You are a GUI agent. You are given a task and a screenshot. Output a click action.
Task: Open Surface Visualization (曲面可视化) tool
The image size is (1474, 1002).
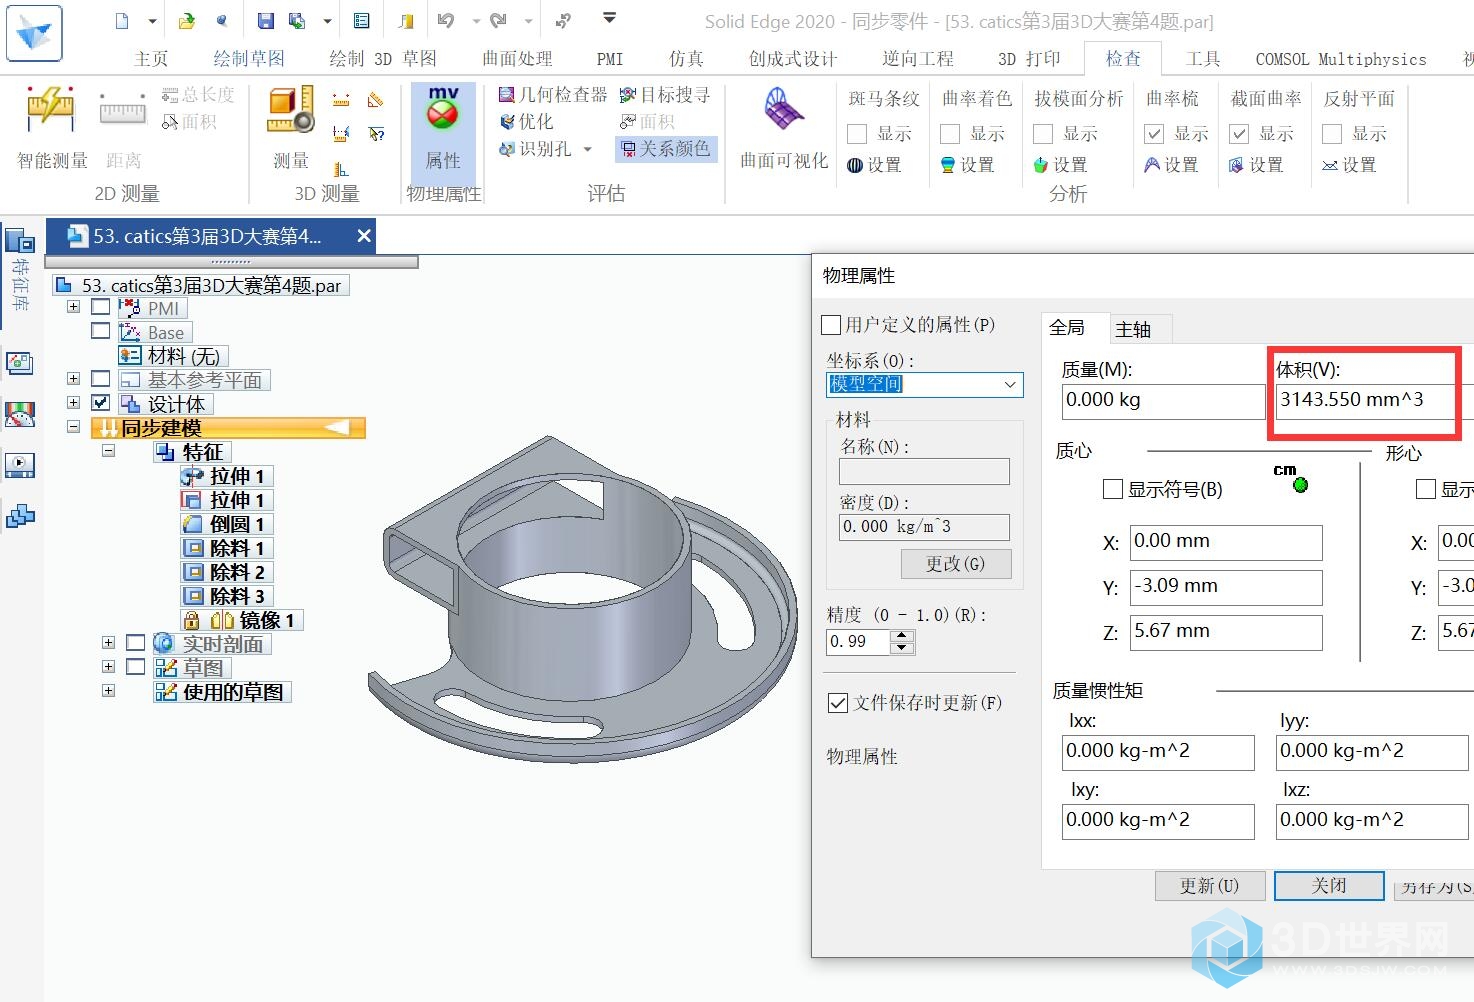[784, 127]
